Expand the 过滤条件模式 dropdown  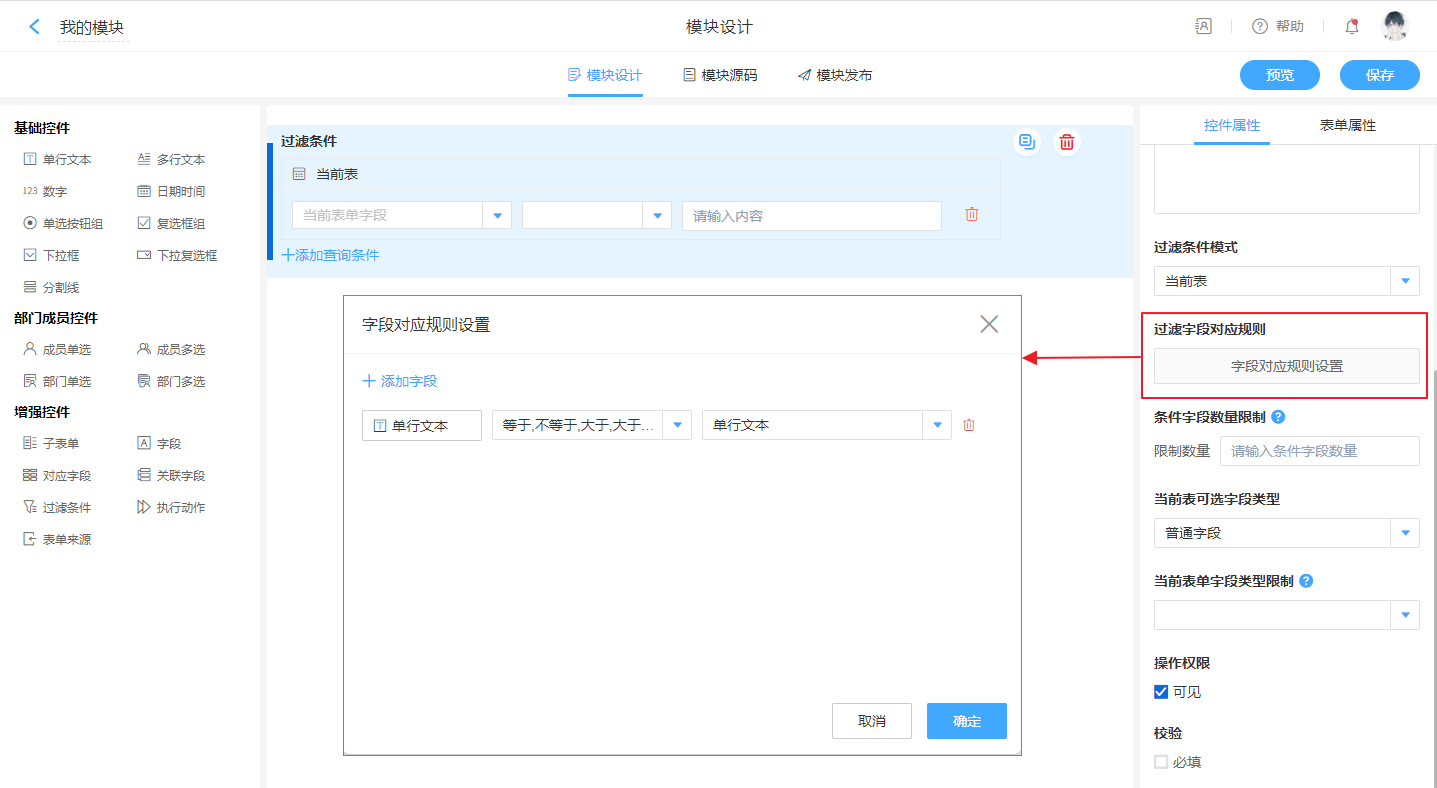1405,282
